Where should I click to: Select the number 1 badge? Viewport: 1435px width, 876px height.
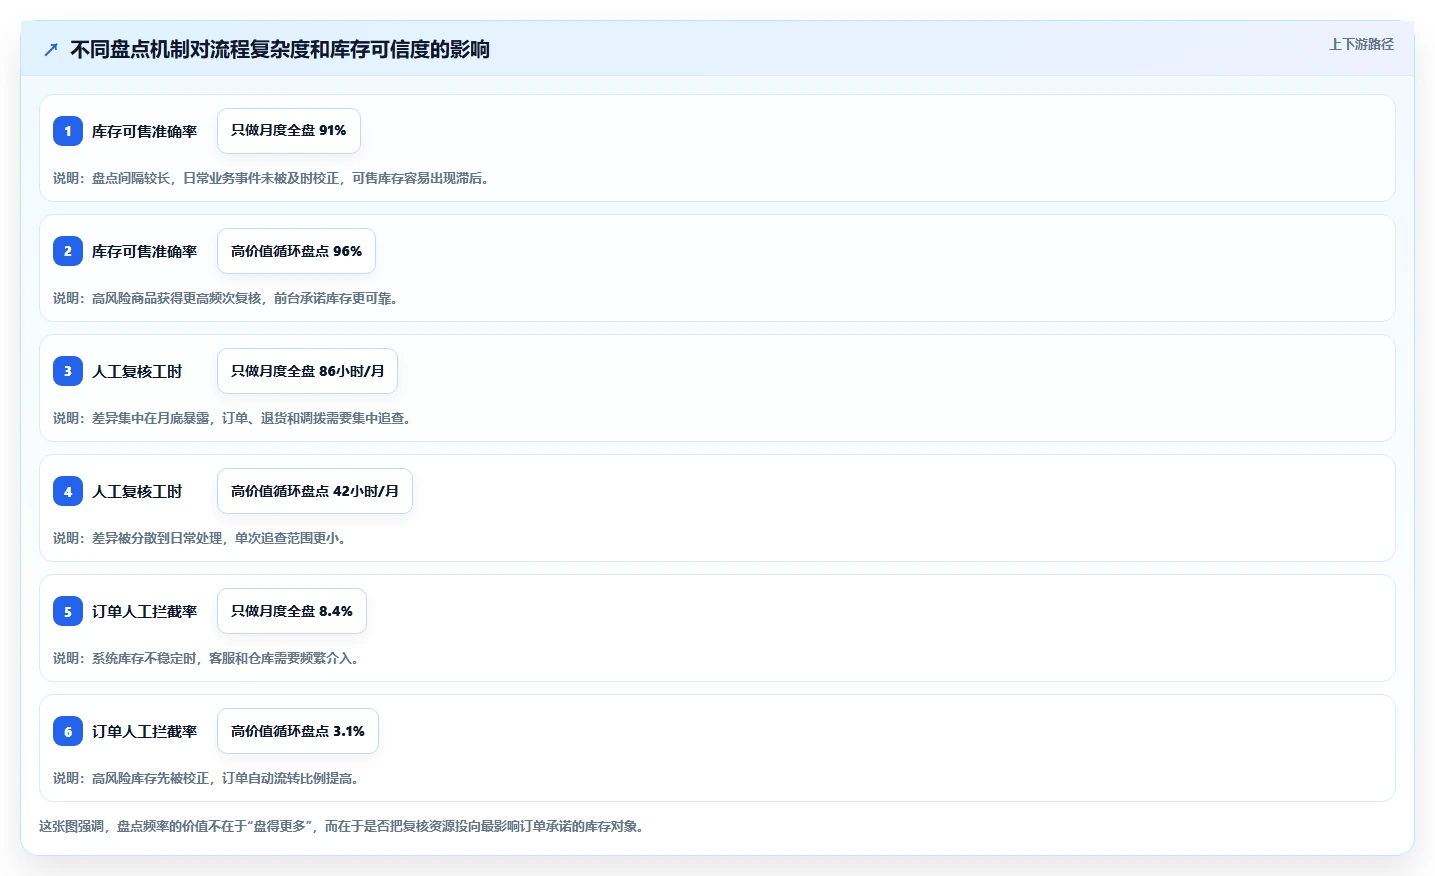tap(68, 131)
